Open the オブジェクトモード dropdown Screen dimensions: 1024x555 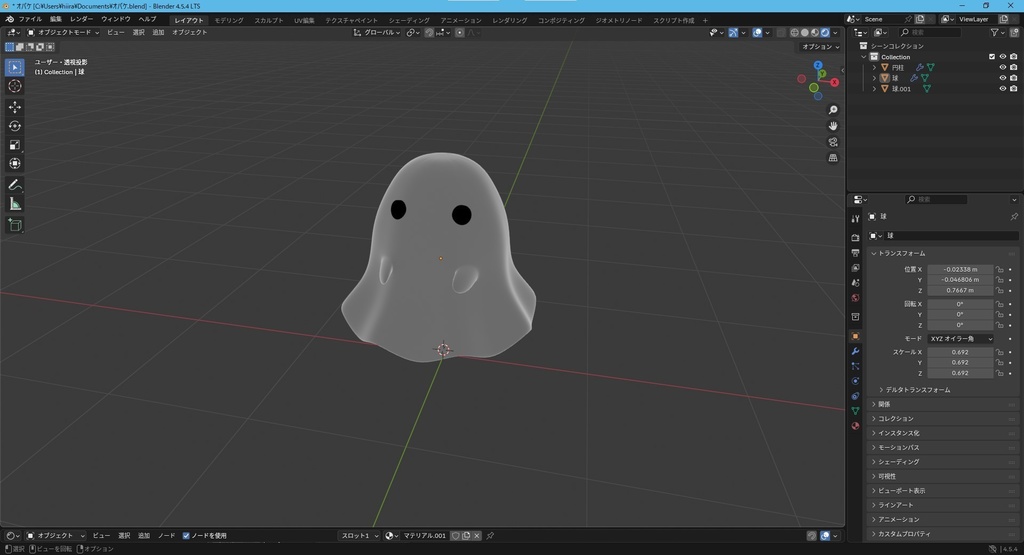tap(64, 32)
